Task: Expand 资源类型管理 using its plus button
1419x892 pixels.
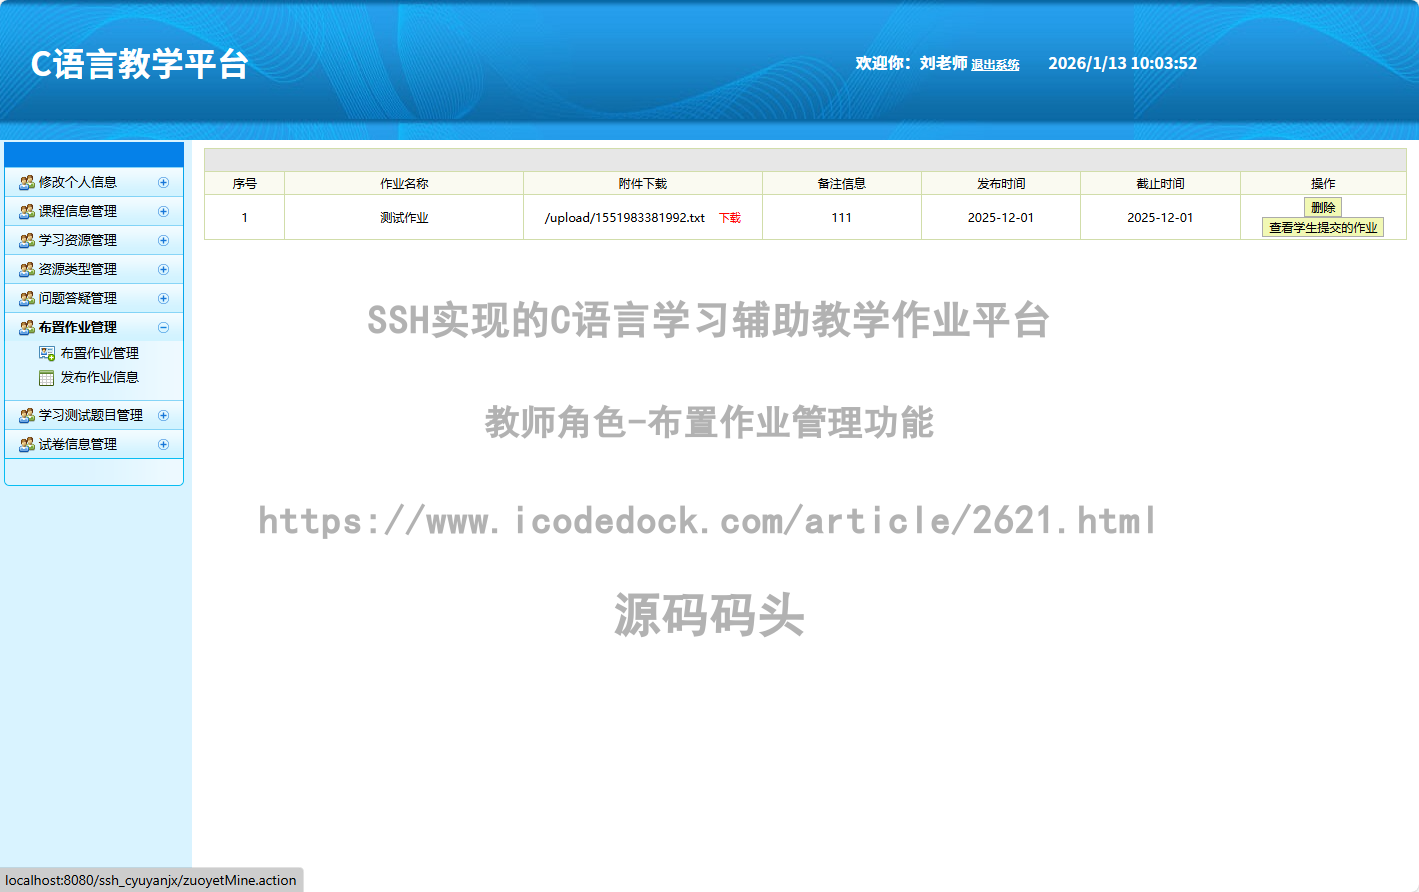Action: [163, 270]
